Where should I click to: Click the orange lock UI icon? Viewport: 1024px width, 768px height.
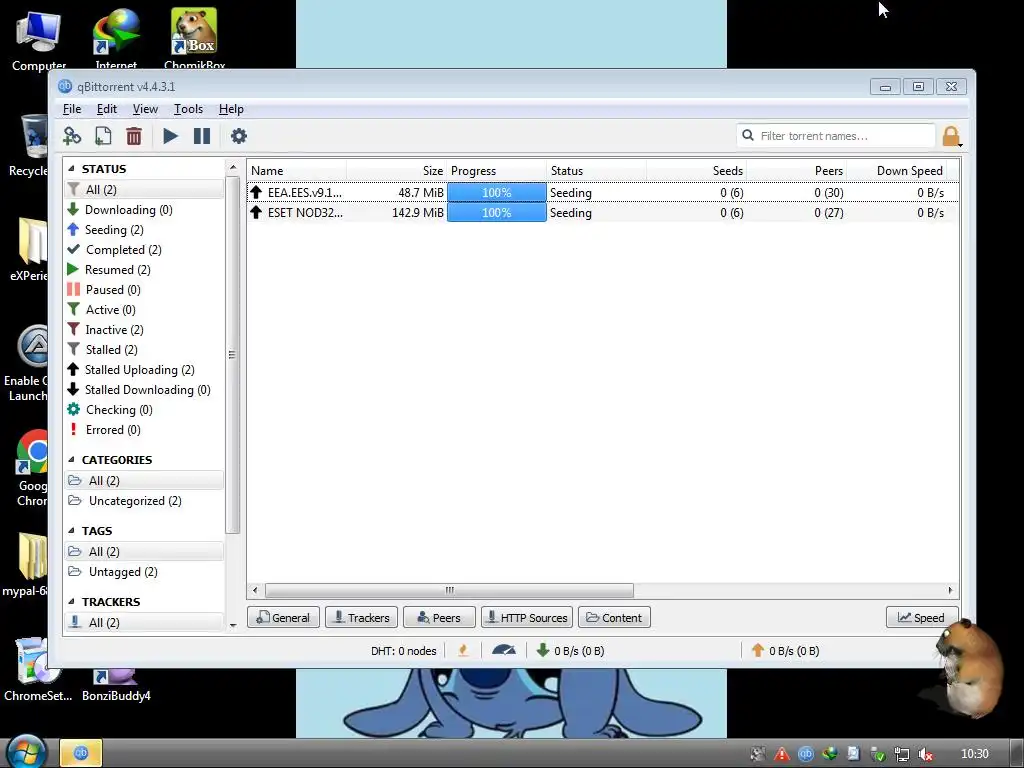point(952,136)
